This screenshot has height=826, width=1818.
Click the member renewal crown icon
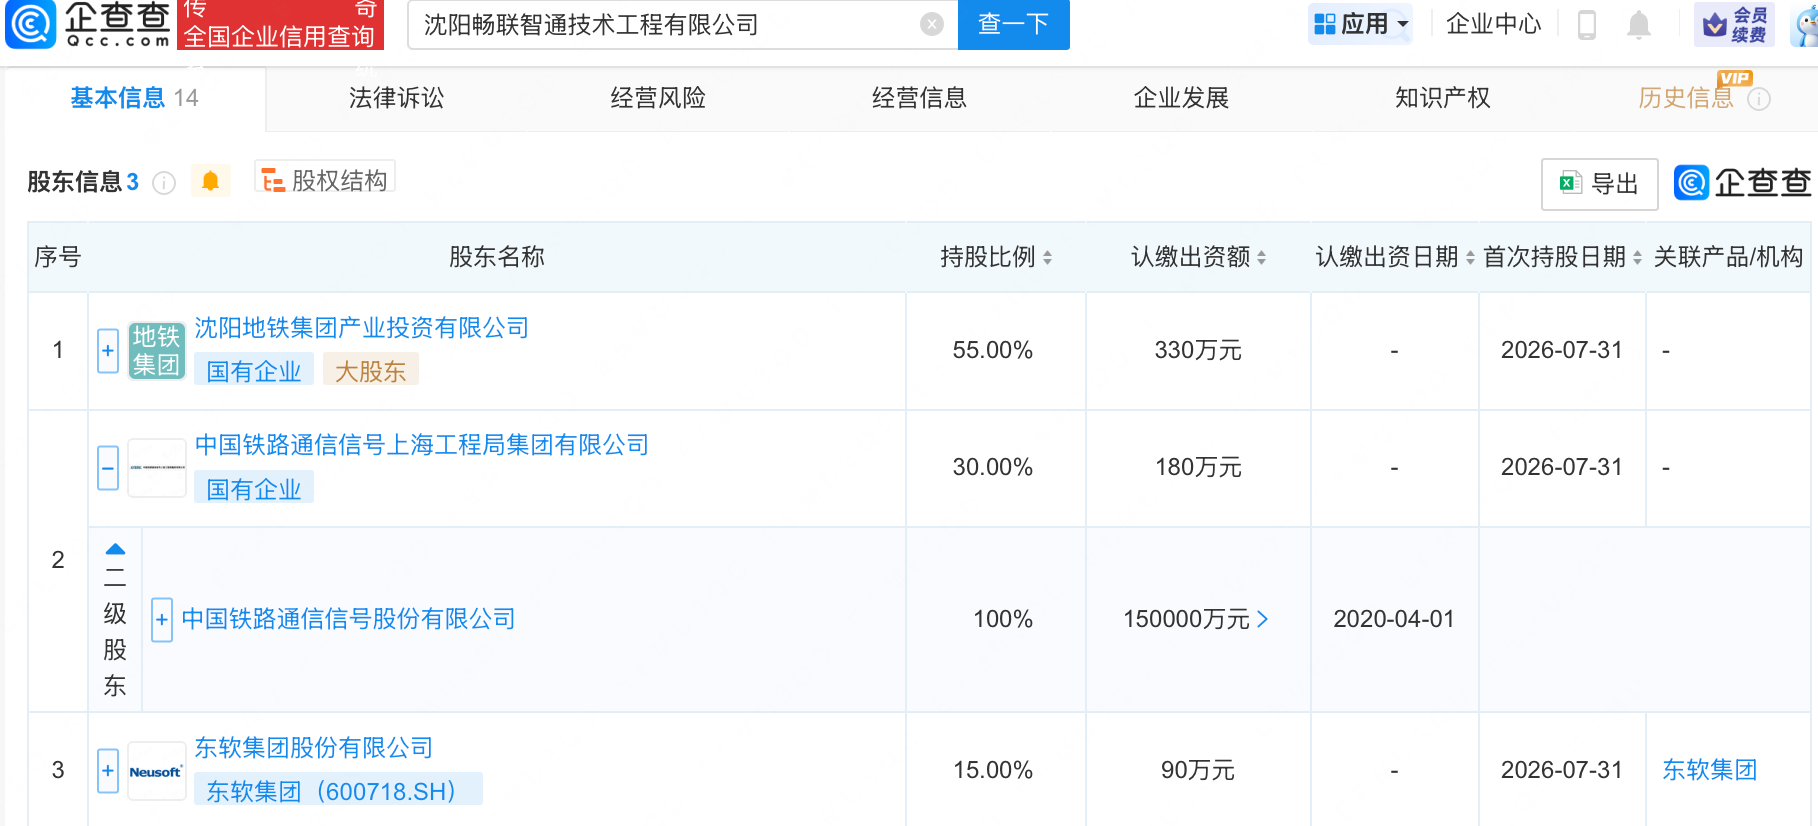tap(1734, 24)
